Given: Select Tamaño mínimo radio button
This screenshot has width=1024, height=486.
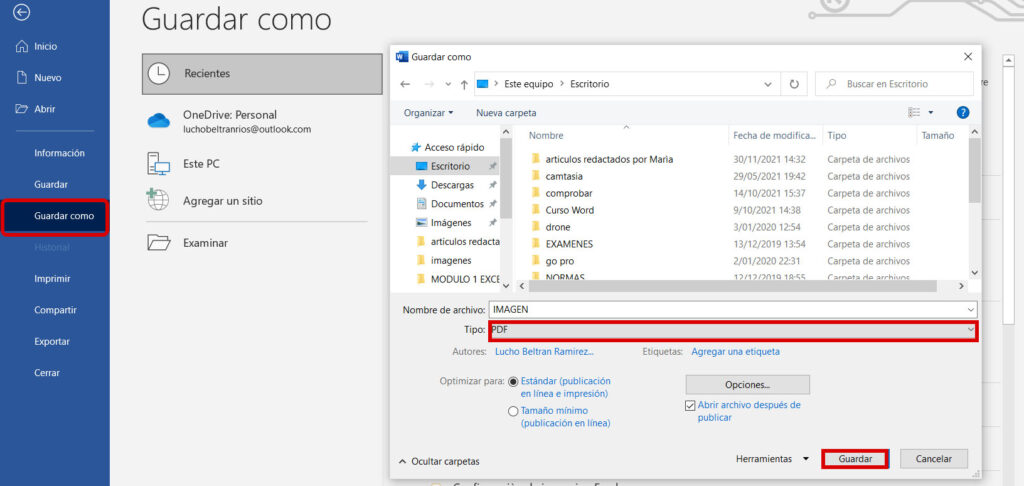Looking at the screenshot, I should pyautogui.click(x=514, y=411).
